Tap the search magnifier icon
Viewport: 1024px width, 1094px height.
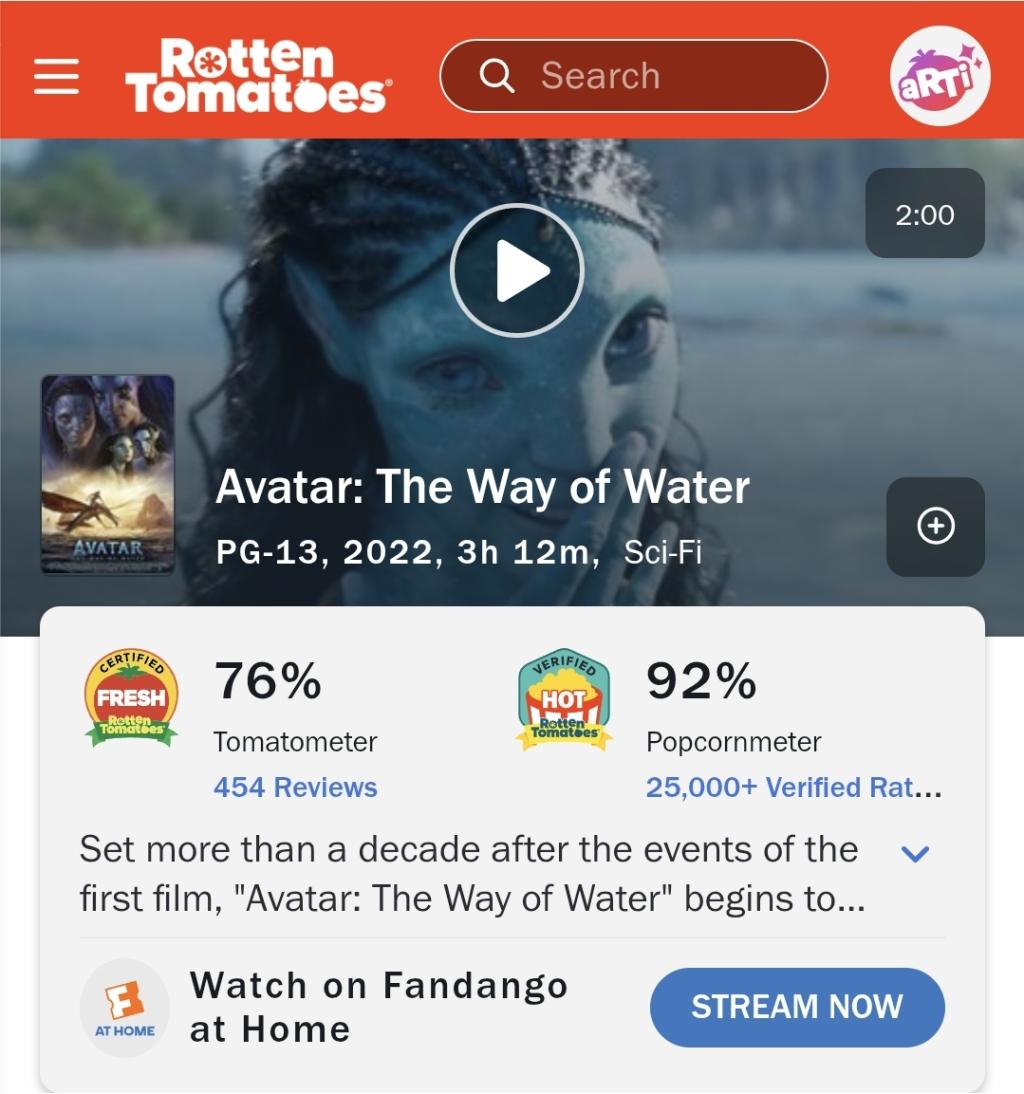[x=497, y=75]
